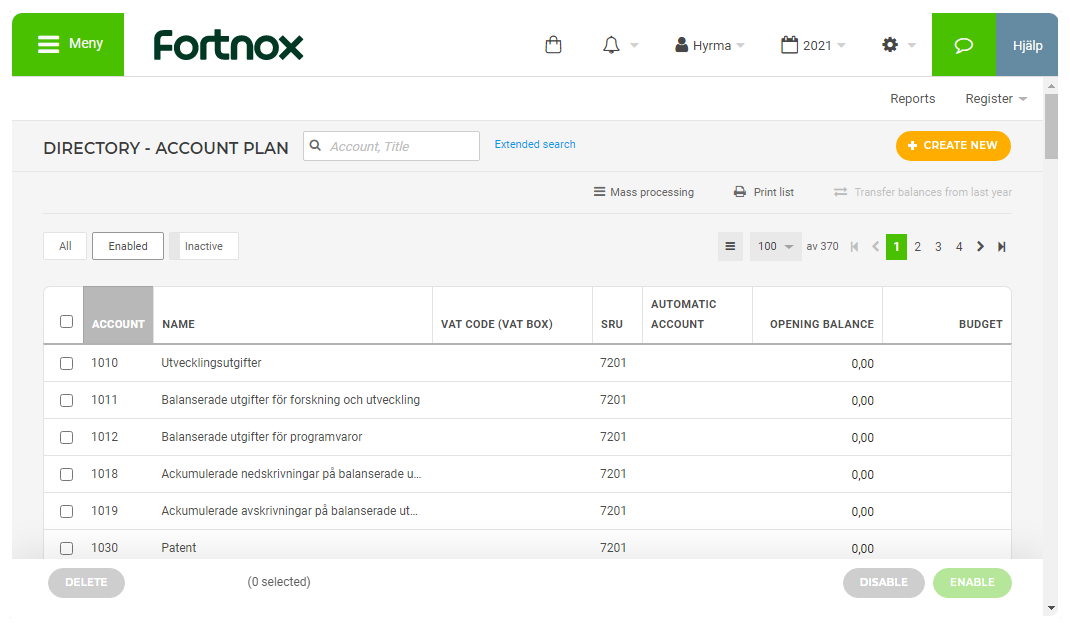The image size is (1070, 630).
Task: Open the settings gear menu
Action: coord(890,45)
